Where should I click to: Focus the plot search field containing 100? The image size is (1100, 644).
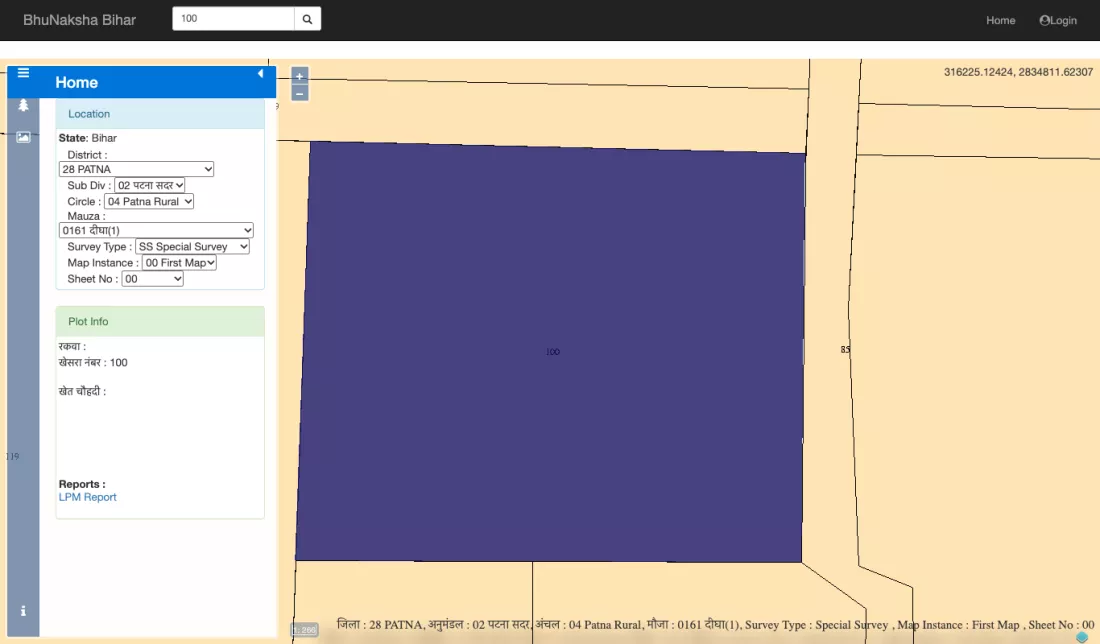[x=233, y=19]
